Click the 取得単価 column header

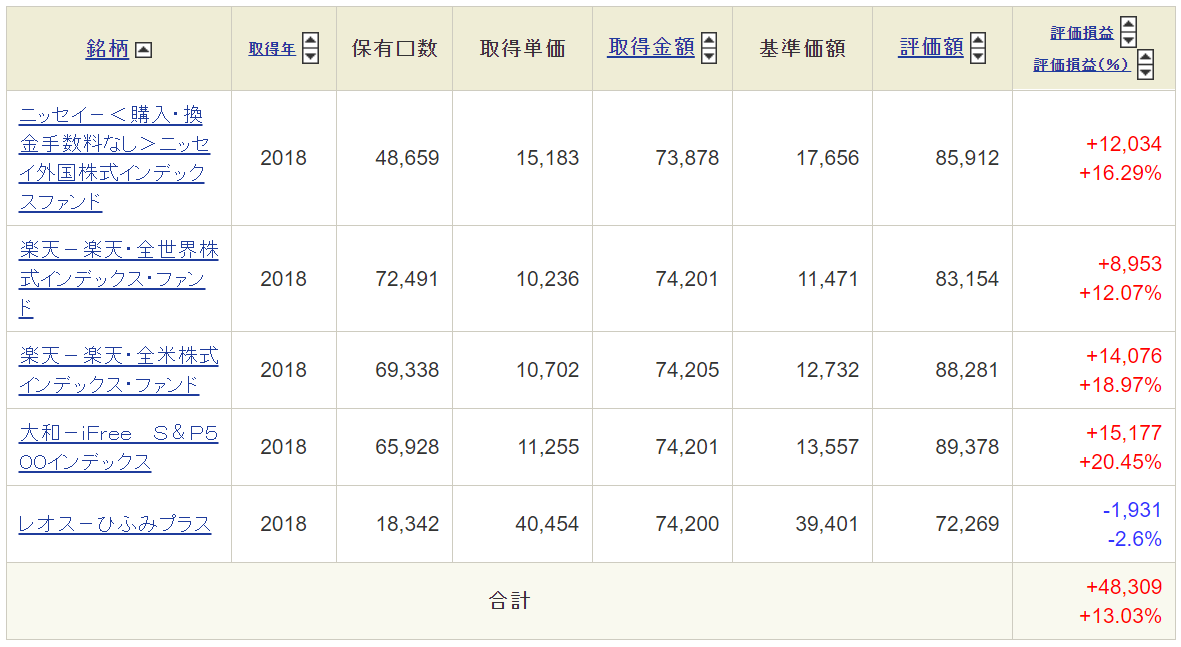523,49
